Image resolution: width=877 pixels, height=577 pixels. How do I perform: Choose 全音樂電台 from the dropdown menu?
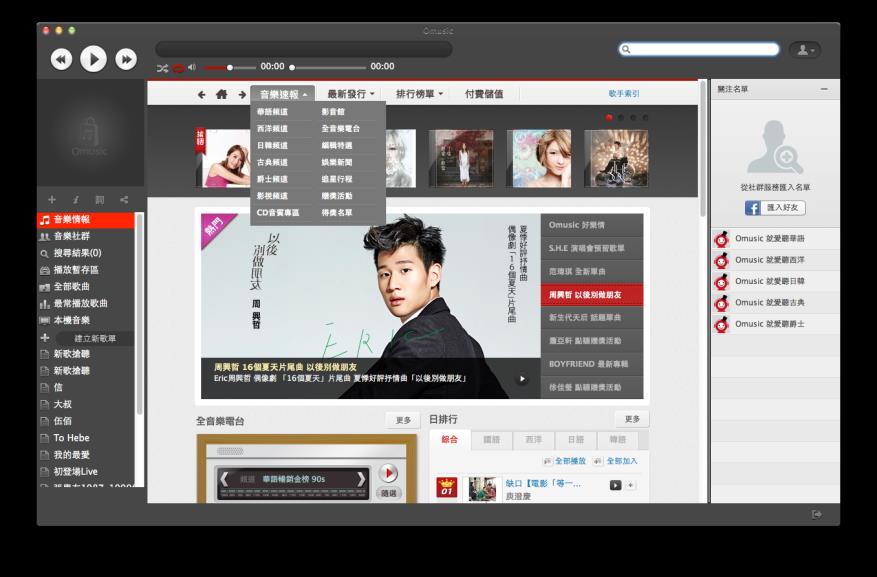[x=341, y=129]
